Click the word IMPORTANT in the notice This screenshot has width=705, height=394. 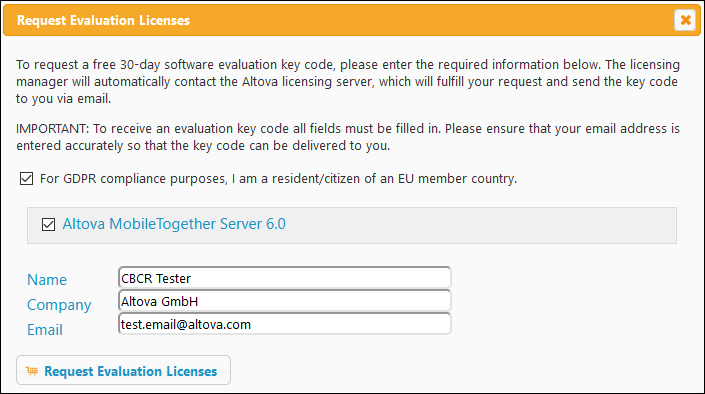click(53, 129)
